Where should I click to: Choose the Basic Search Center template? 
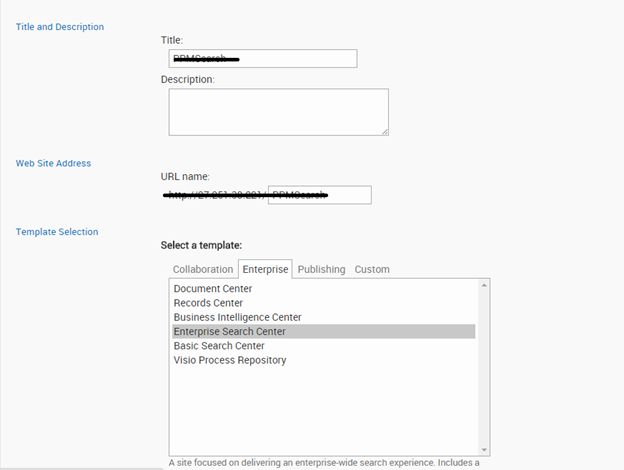219,346
